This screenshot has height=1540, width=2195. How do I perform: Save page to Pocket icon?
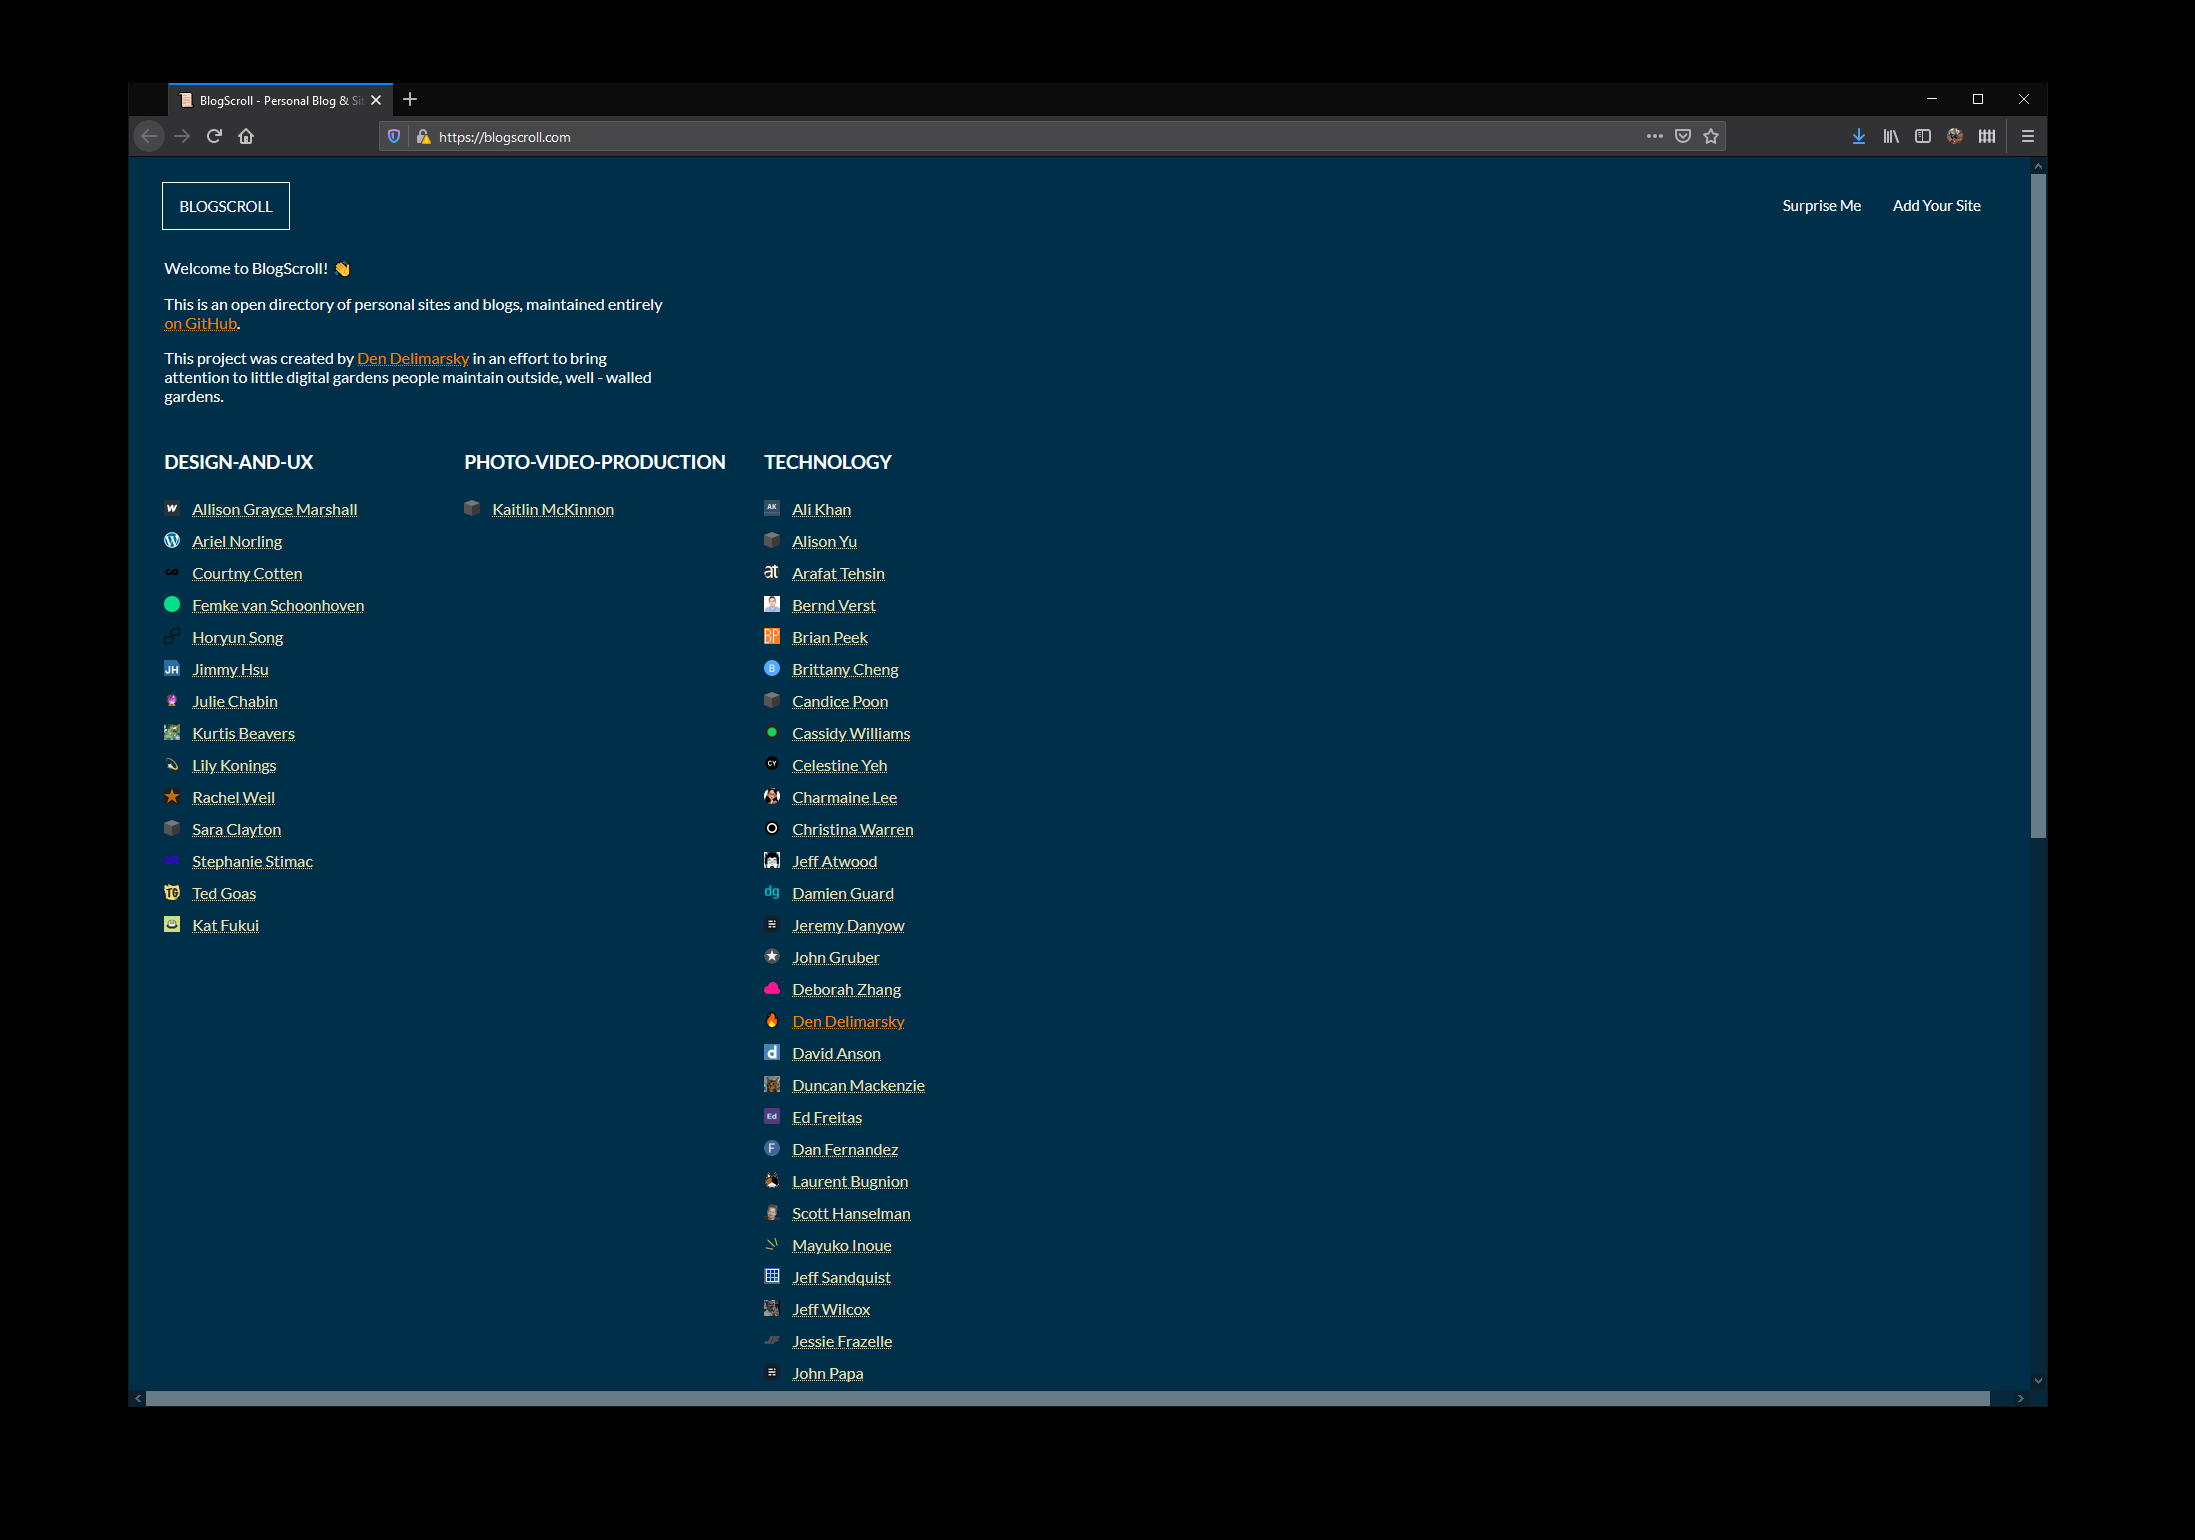coord(1683,137)
